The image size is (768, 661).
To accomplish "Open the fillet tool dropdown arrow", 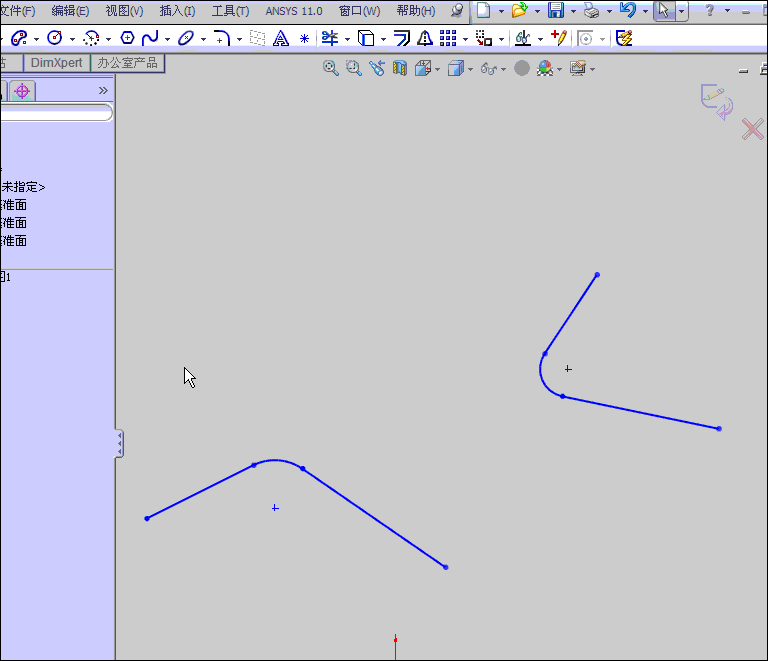I will pos(239,39).
